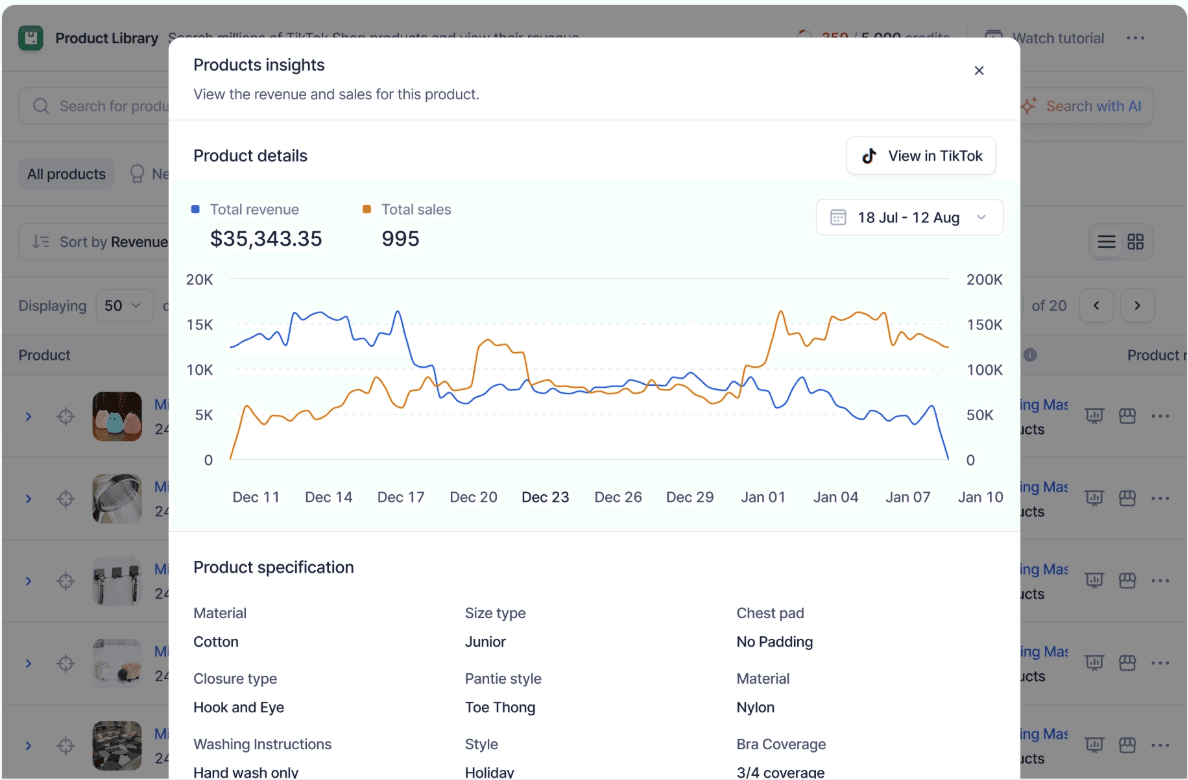Open the more options menu on the third row
Viewport: 1188px width, 780px height.
pyautogui.click(x=1160, y=580)
